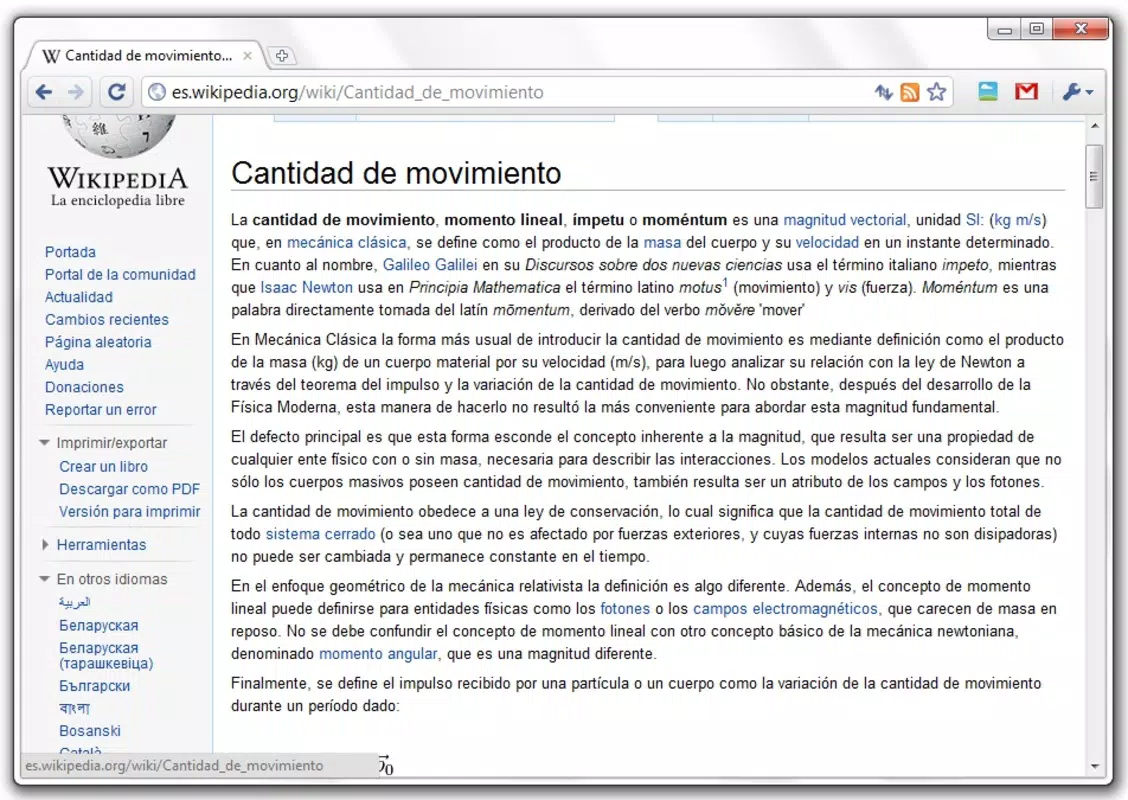1128x800 pixels.
Task: Open Cambios recientes
Action: coord(106,319)
